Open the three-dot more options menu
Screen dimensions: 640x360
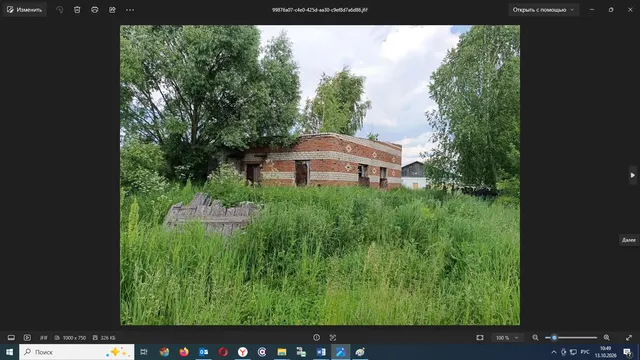point(130,10)
